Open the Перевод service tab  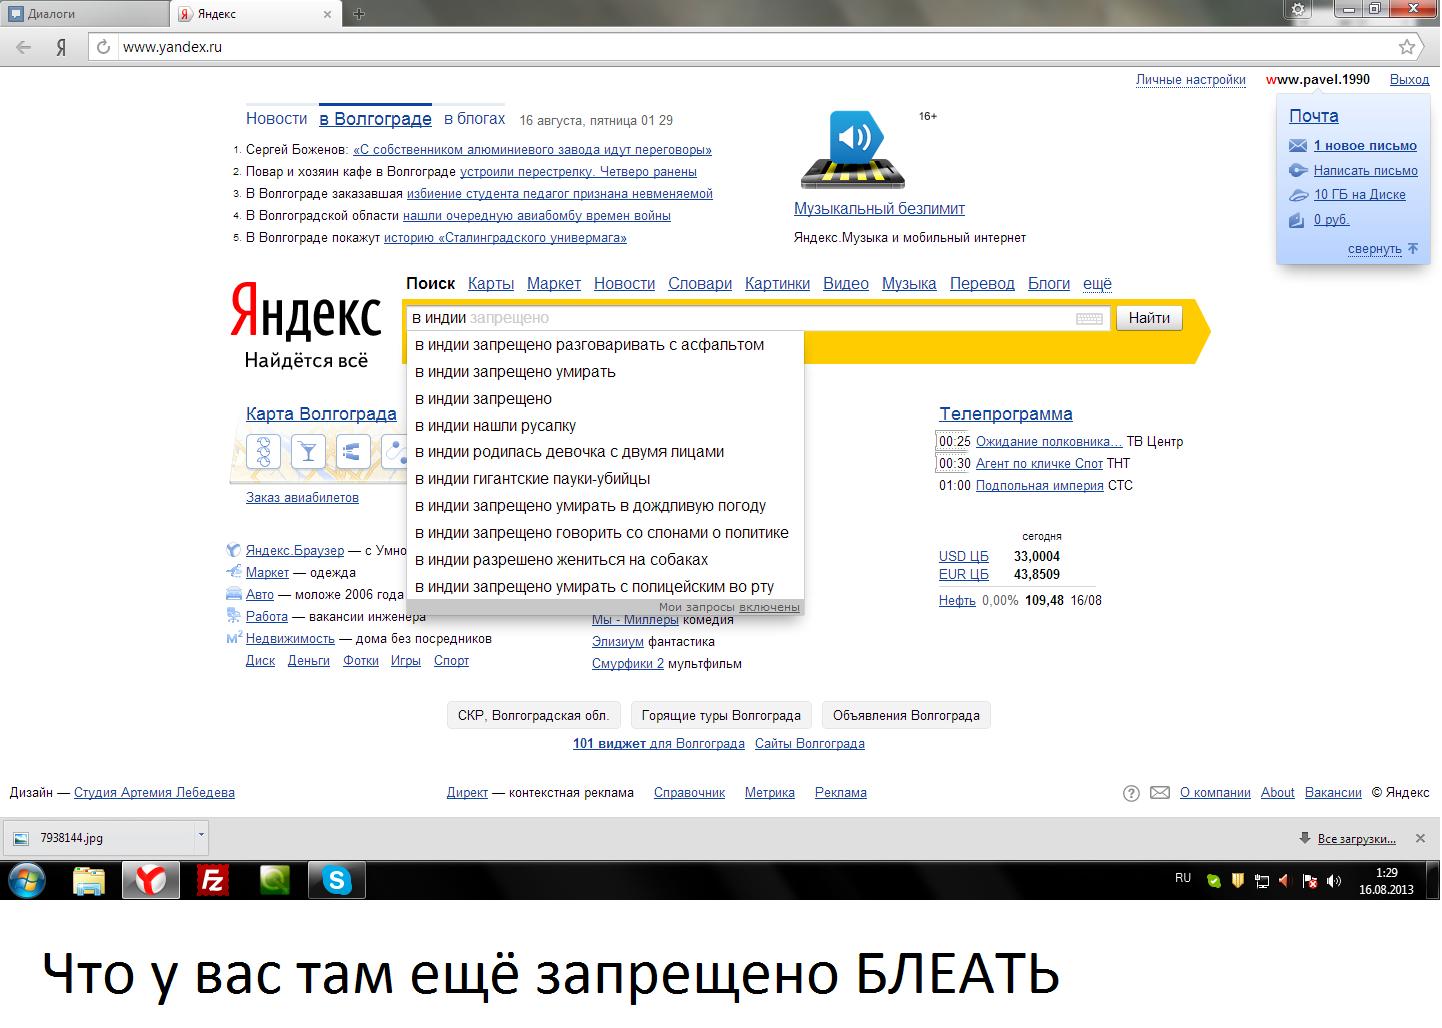[982, 284]
